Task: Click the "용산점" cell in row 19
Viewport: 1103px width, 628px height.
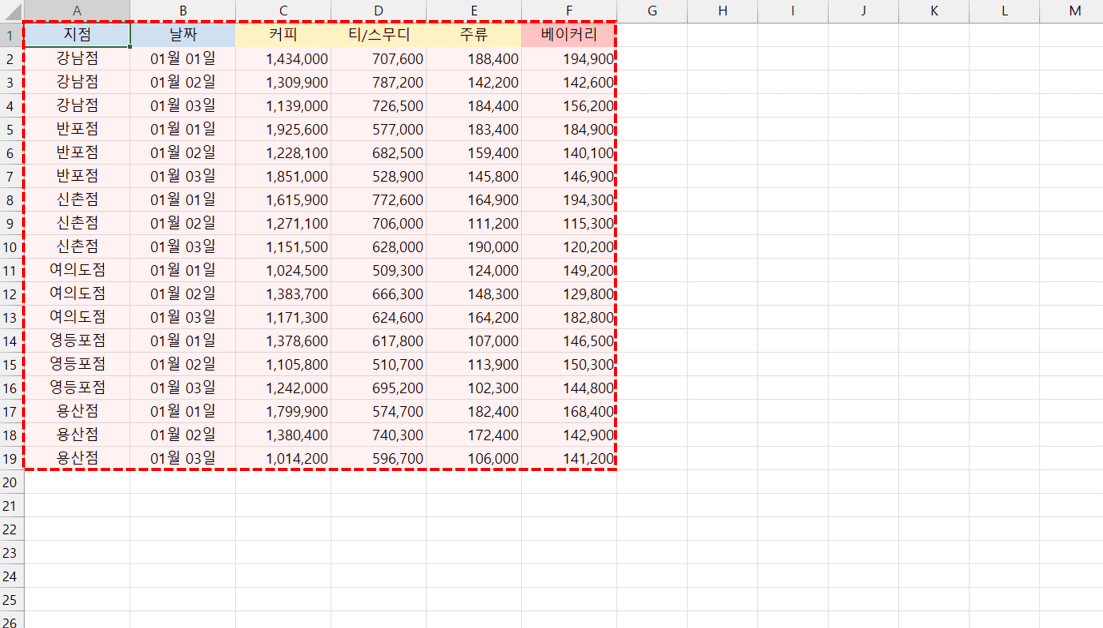Action: tap(77, 458)
